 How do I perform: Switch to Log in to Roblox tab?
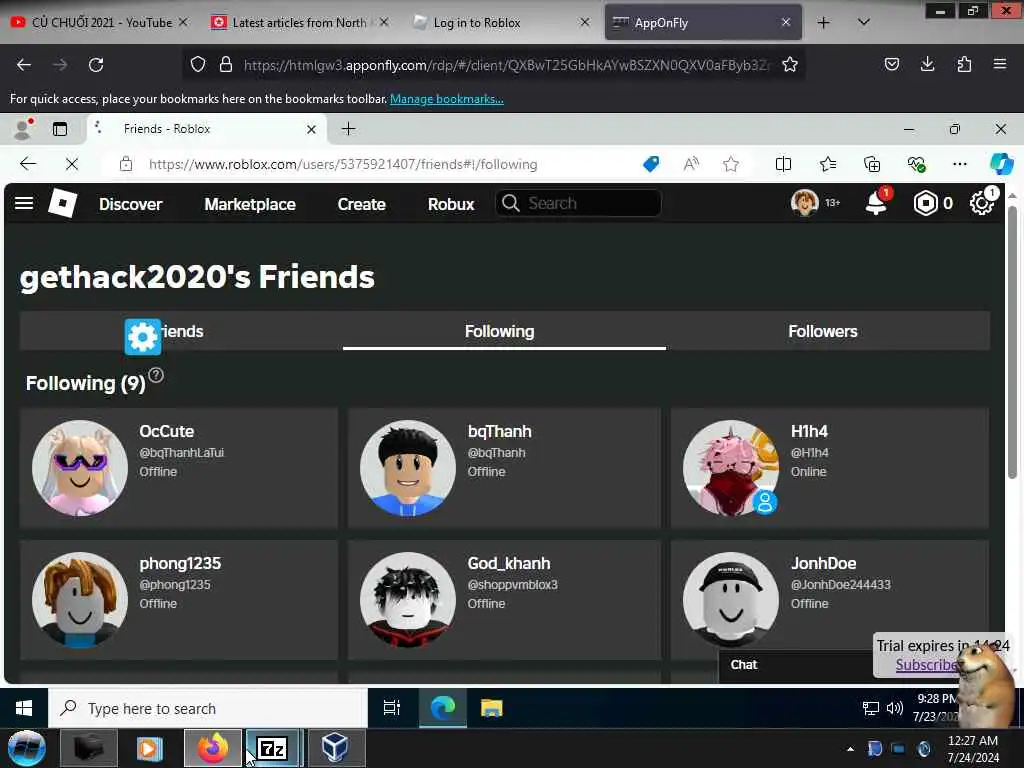point(502,23)
